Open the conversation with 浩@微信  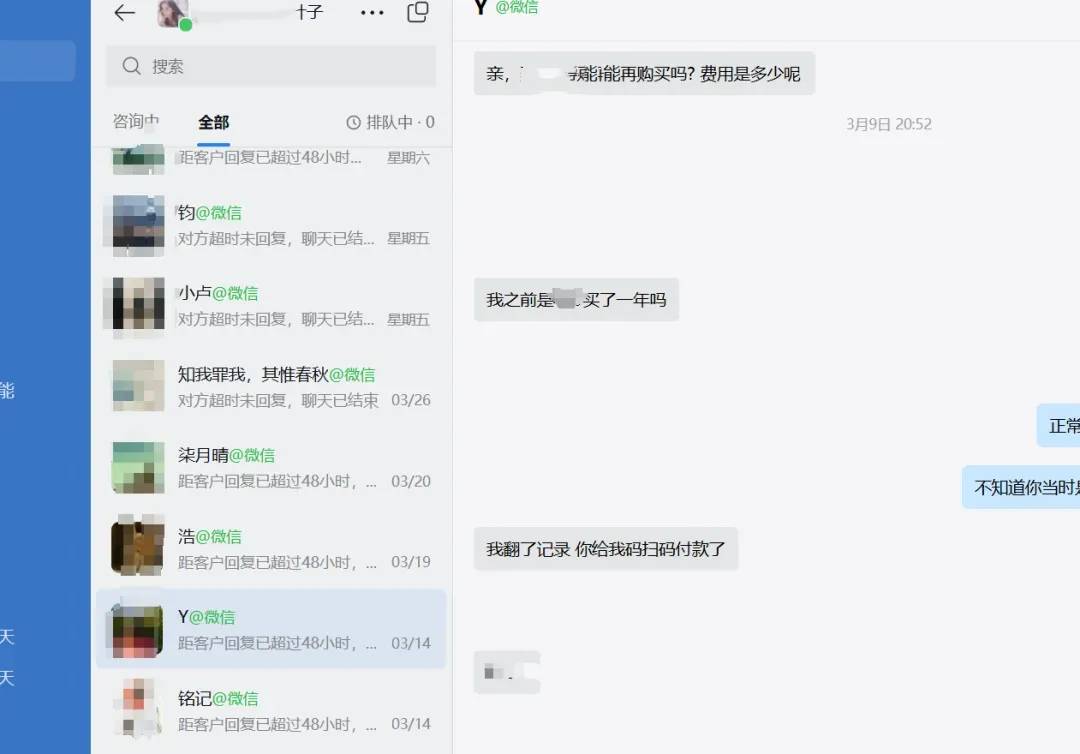[x=271, y=549]
